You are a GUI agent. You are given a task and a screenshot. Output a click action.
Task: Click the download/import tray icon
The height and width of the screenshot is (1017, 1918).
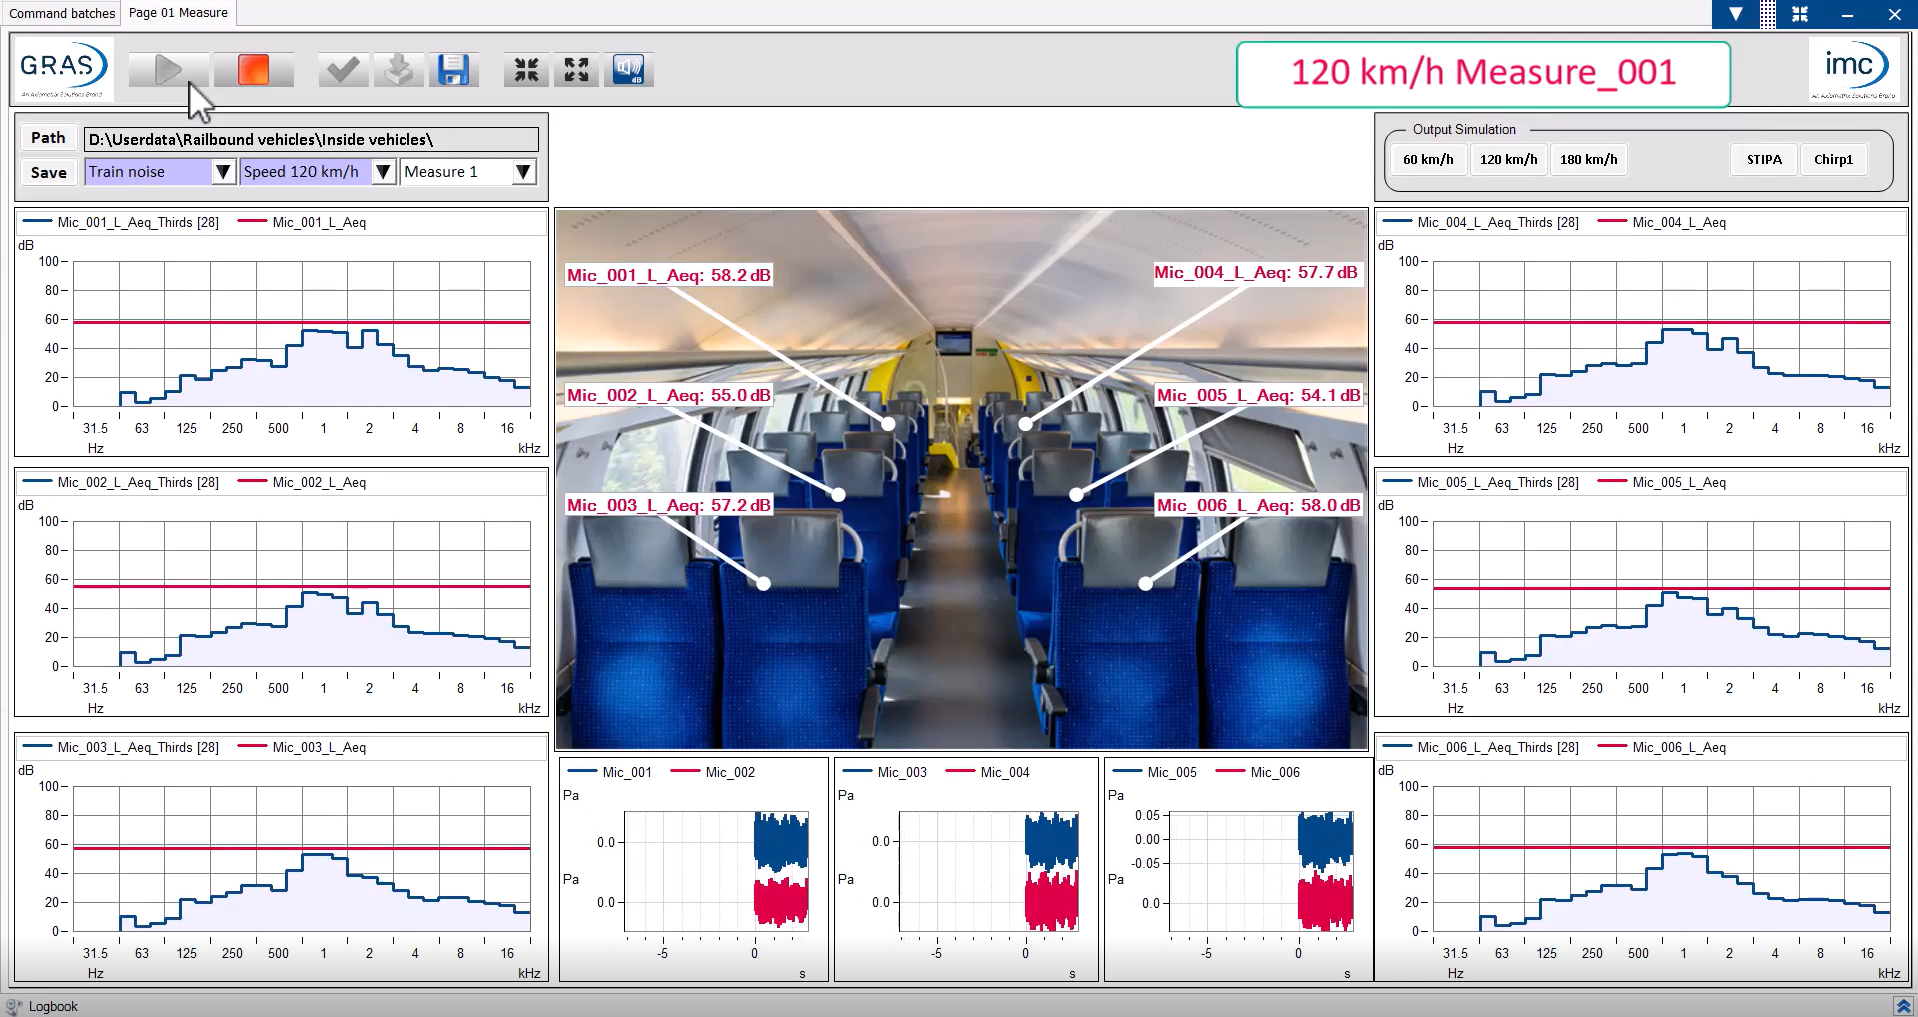click(x=398, y=70)
